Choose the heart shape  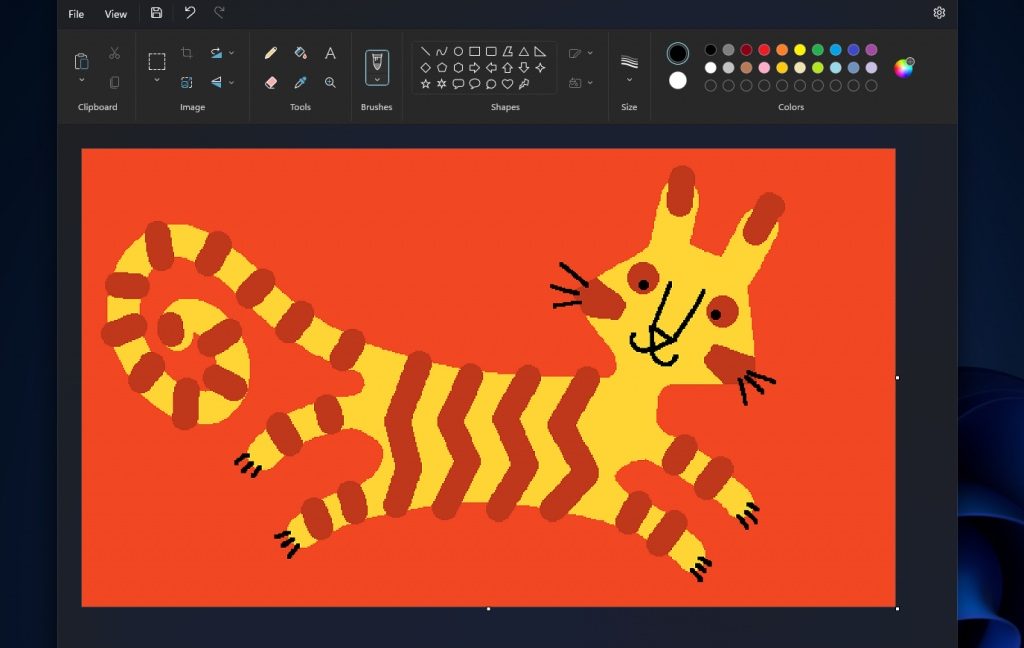click(x=507, y=84)
